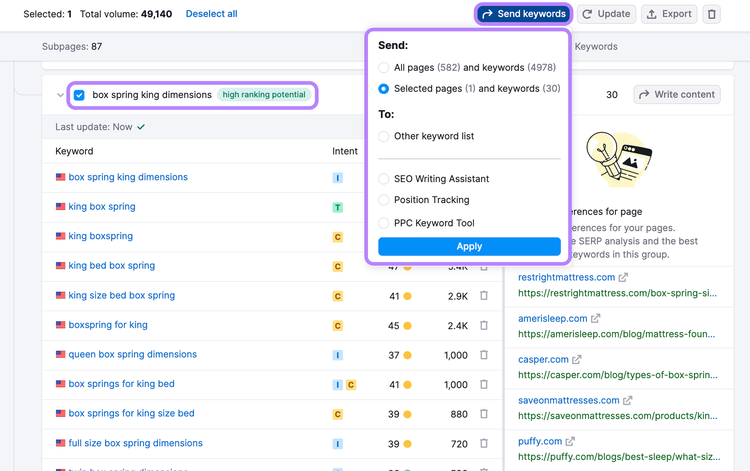
Task: Click the Write content button
Action: click(x=677, y=95)
